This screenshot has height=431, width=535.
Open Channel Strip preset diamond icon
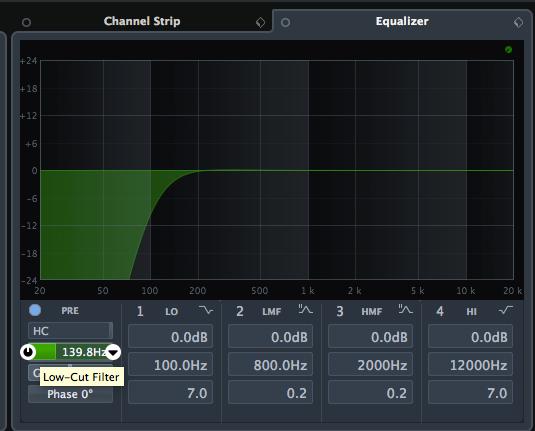pos(260,23)
